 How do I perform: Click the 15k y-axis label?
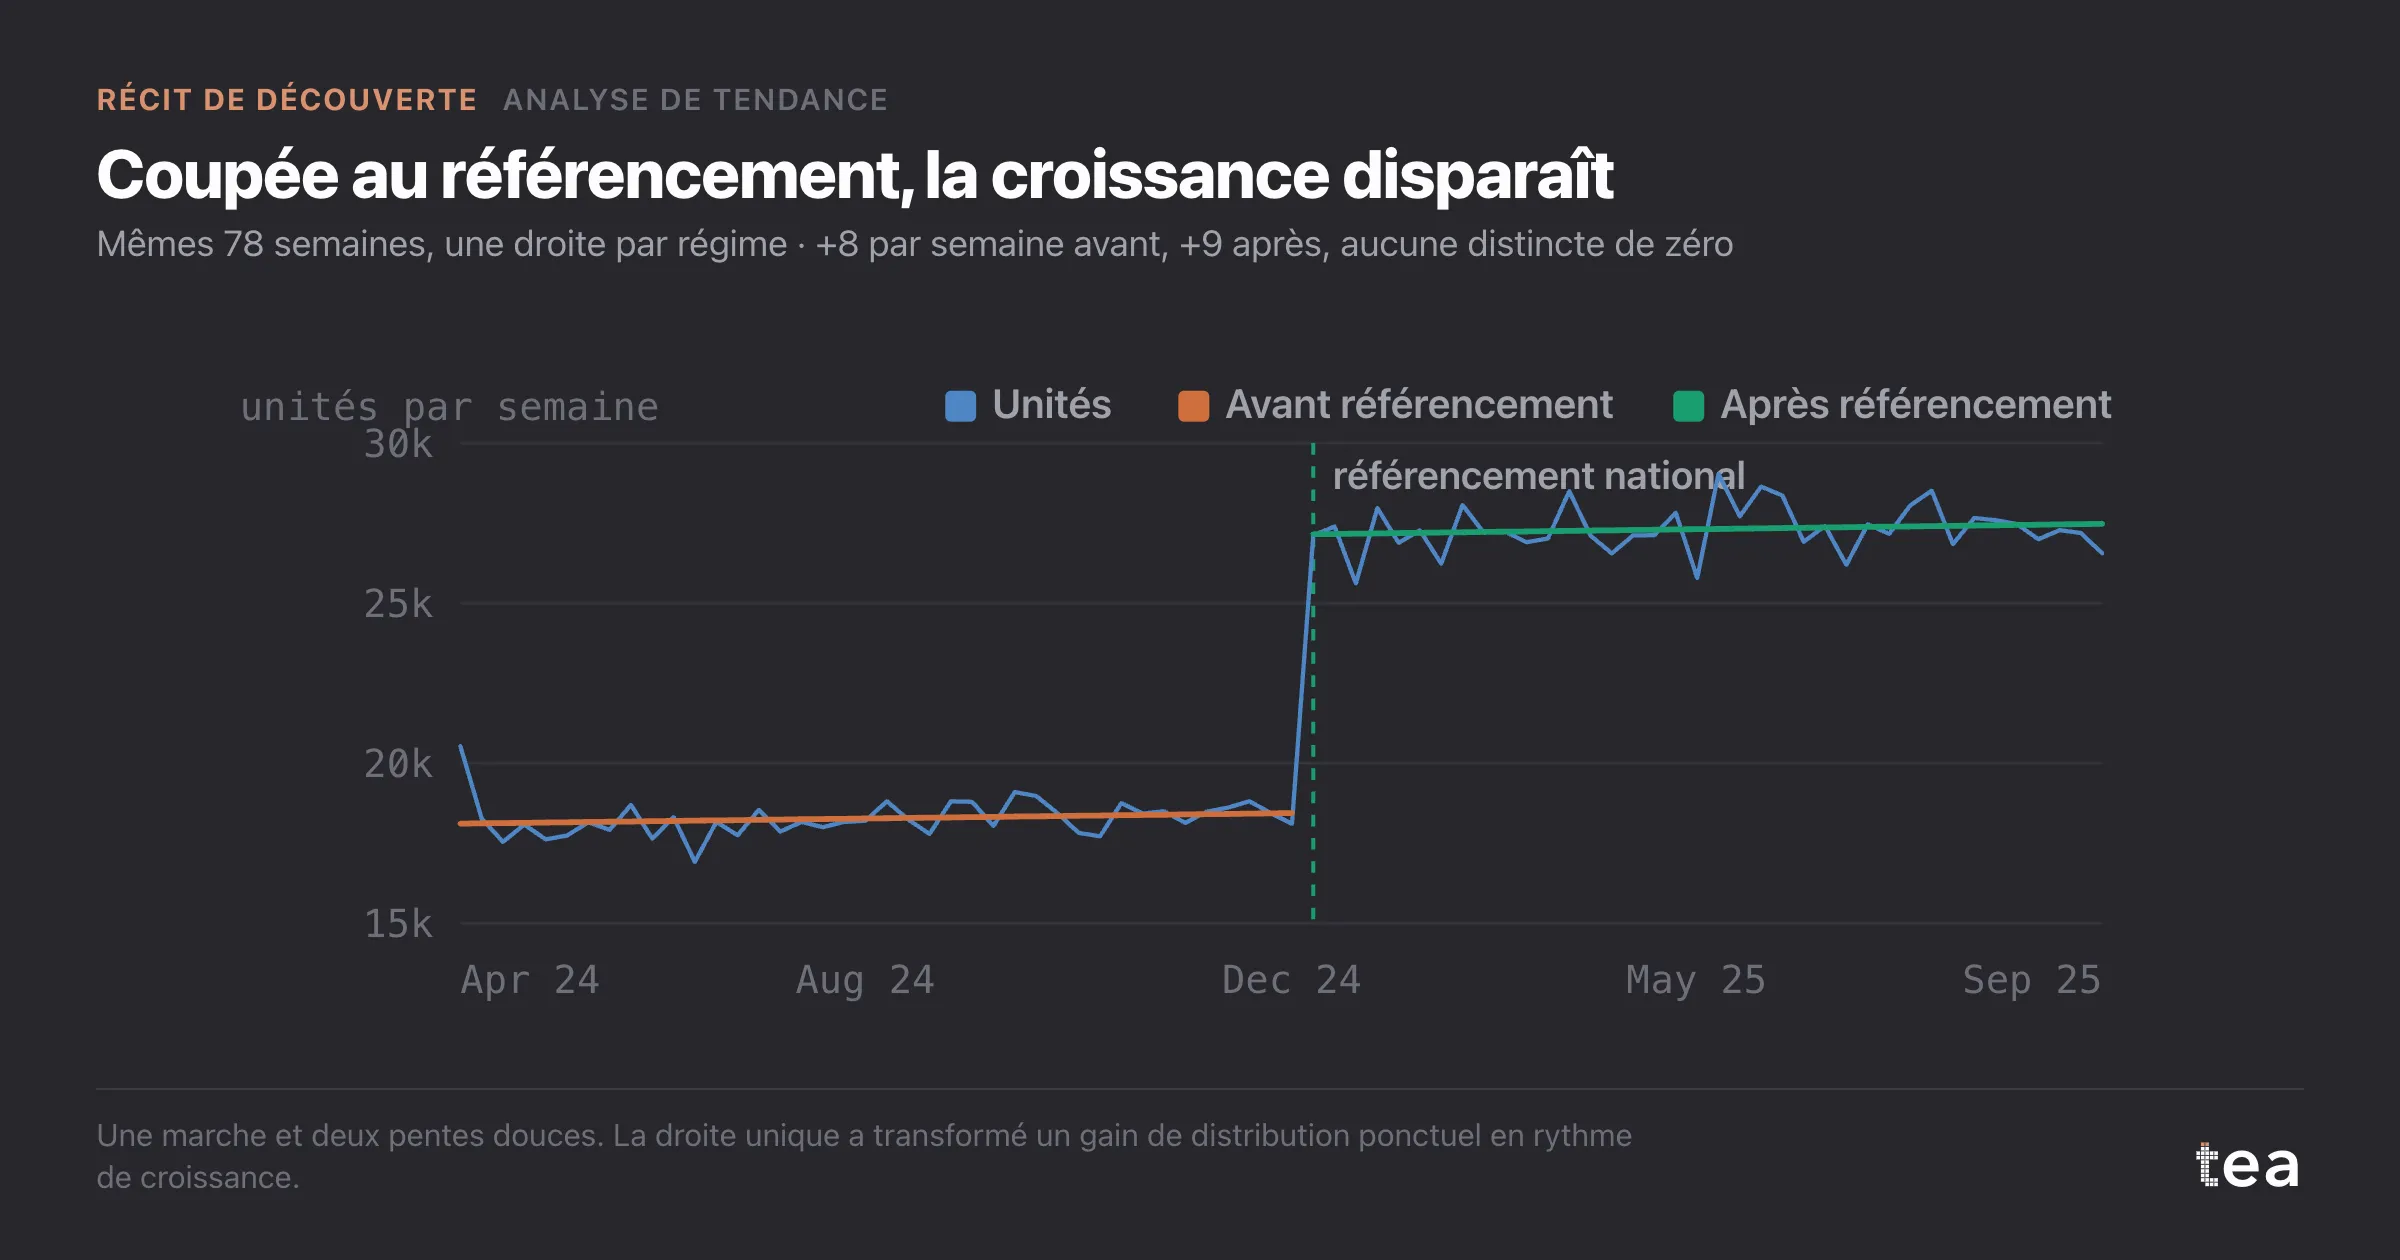pyautogui.click(x=398, y=924)
